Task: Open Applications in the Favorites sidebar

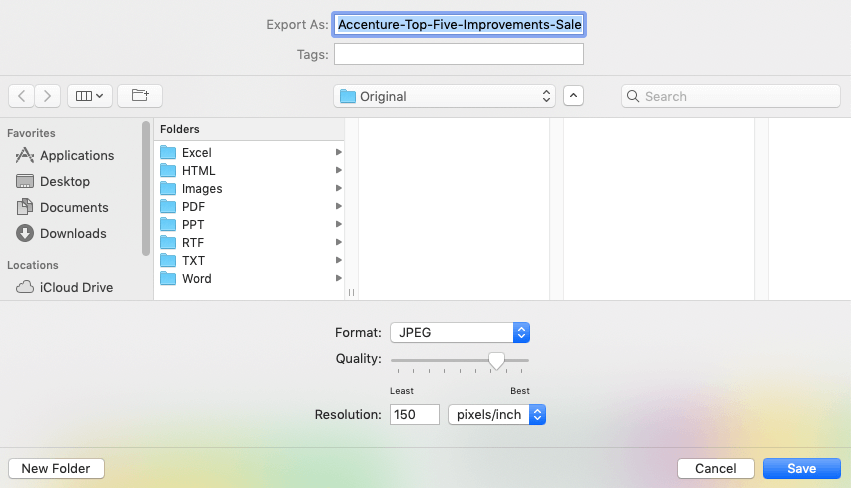Action: tap(76, 155)
